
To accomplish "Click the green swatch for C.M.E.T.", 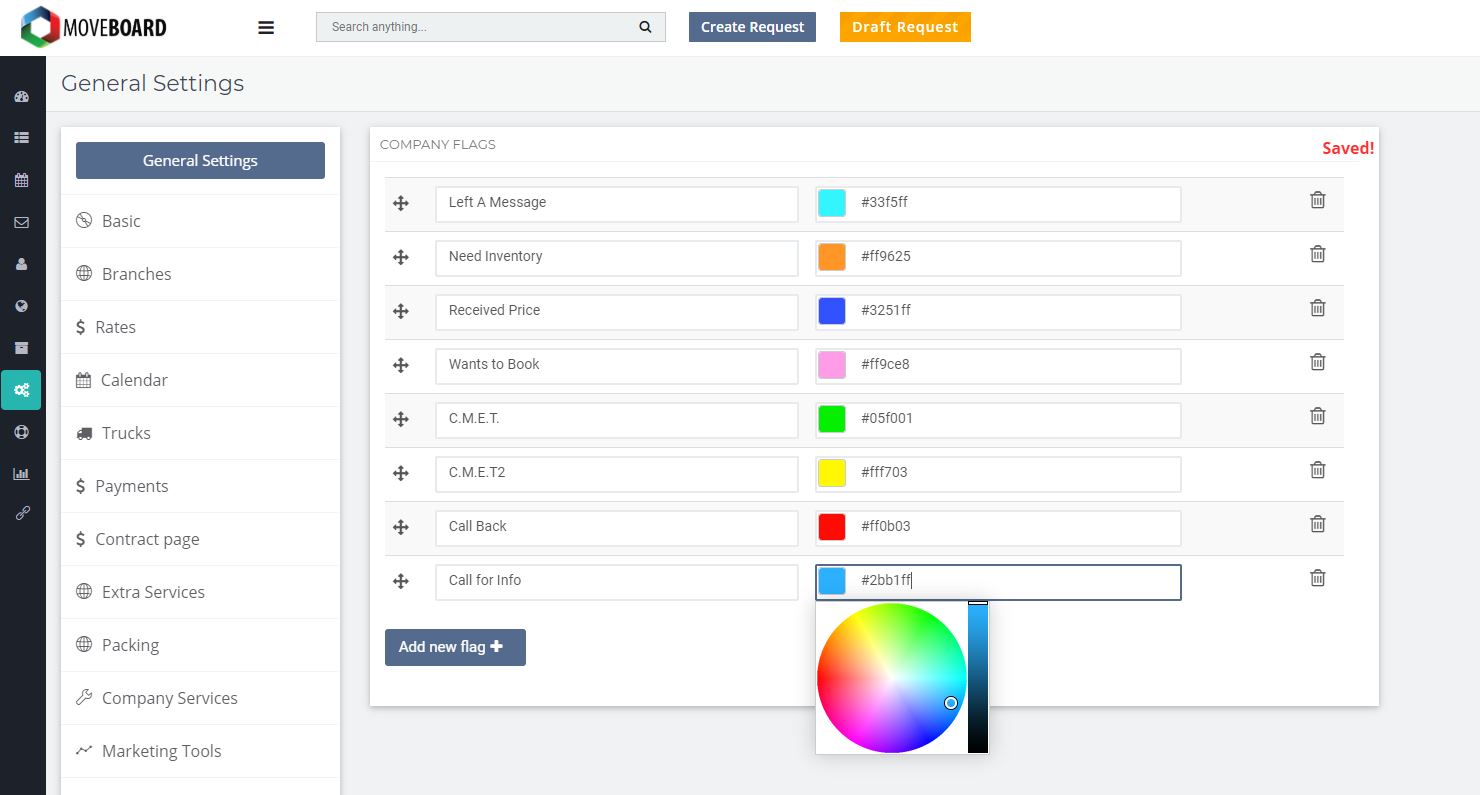I will (832, 419).
